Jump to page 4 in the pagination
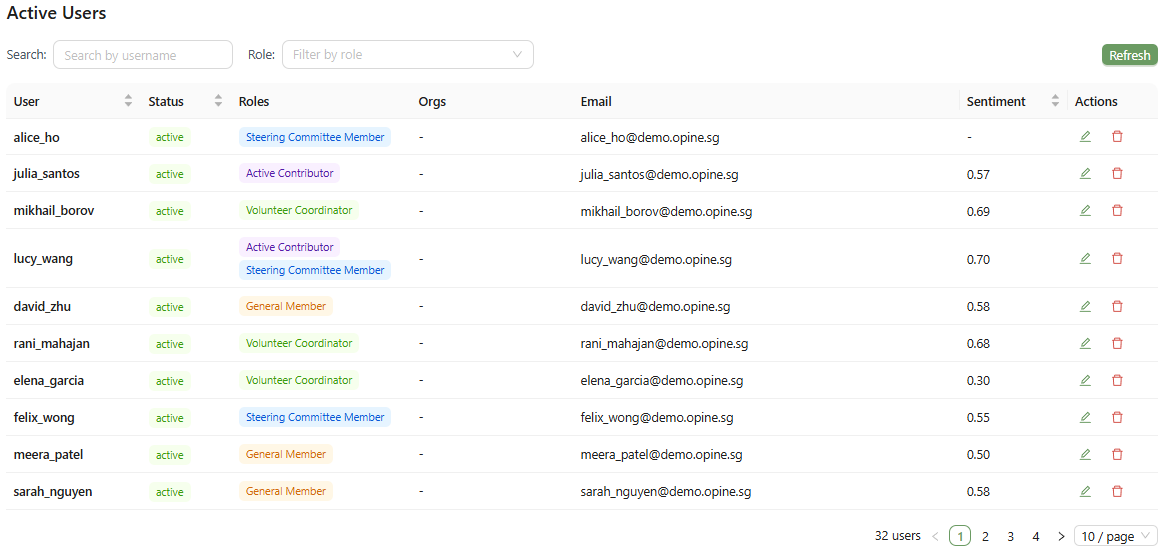Screen dimensions: 1167x558 pos(1035,536)
